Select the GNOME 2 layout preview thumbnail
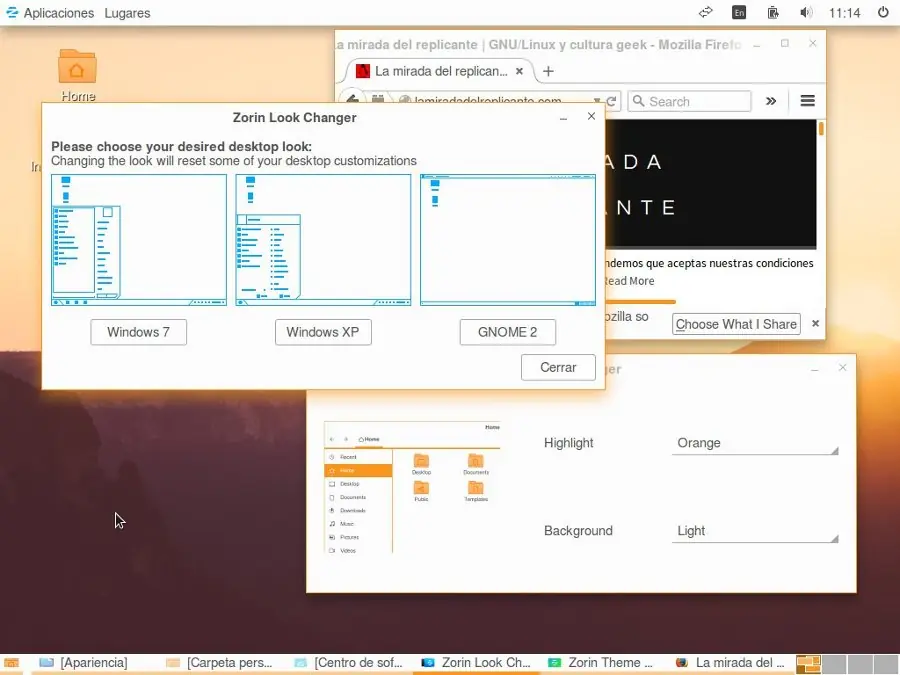This screenshot has height=675, width=900. 508,240
